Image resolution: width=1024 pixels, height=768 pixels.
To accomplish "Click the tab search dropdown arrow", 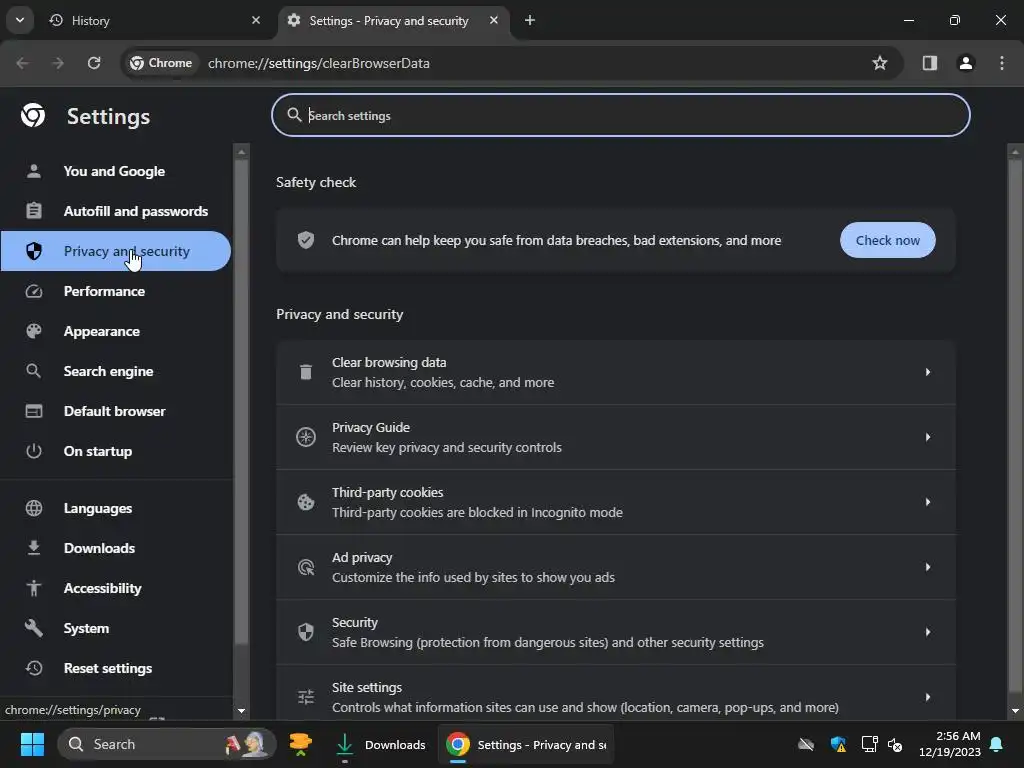I will (20, 20).
